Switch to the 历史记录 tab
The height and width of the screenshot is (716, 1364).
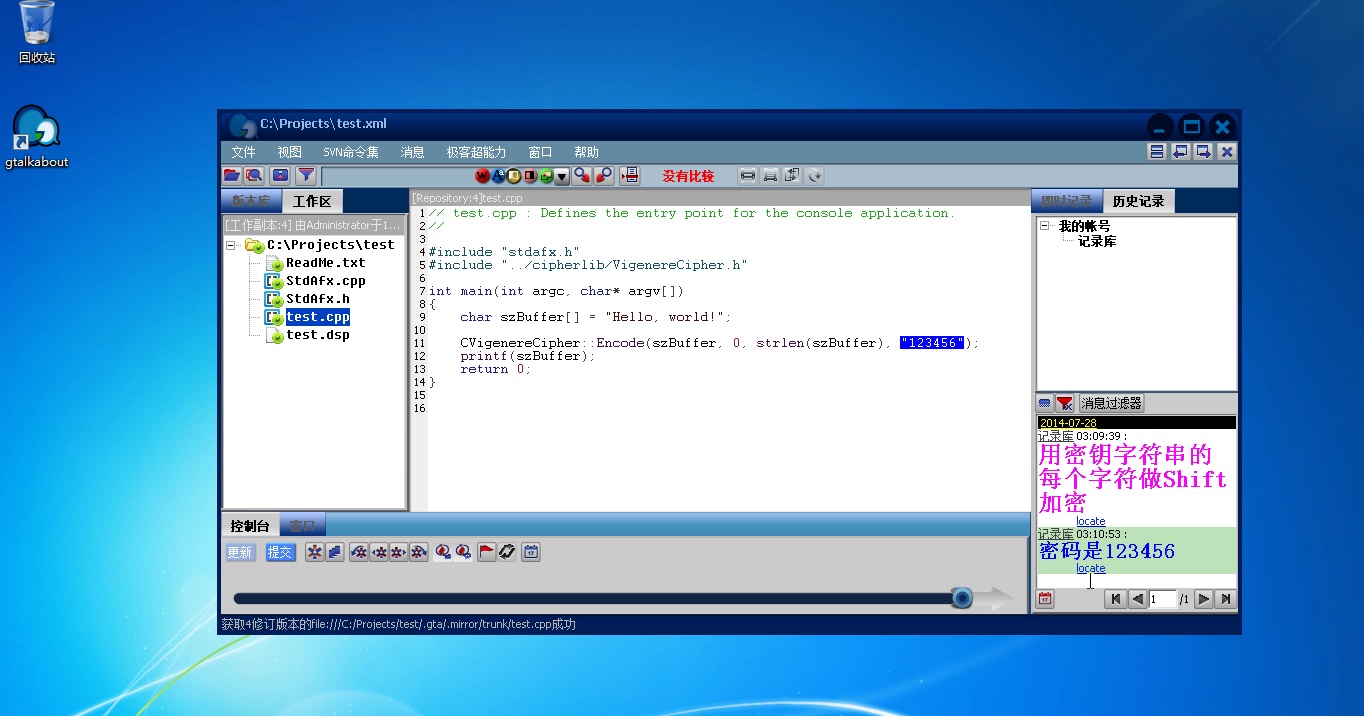[1139, 201]
